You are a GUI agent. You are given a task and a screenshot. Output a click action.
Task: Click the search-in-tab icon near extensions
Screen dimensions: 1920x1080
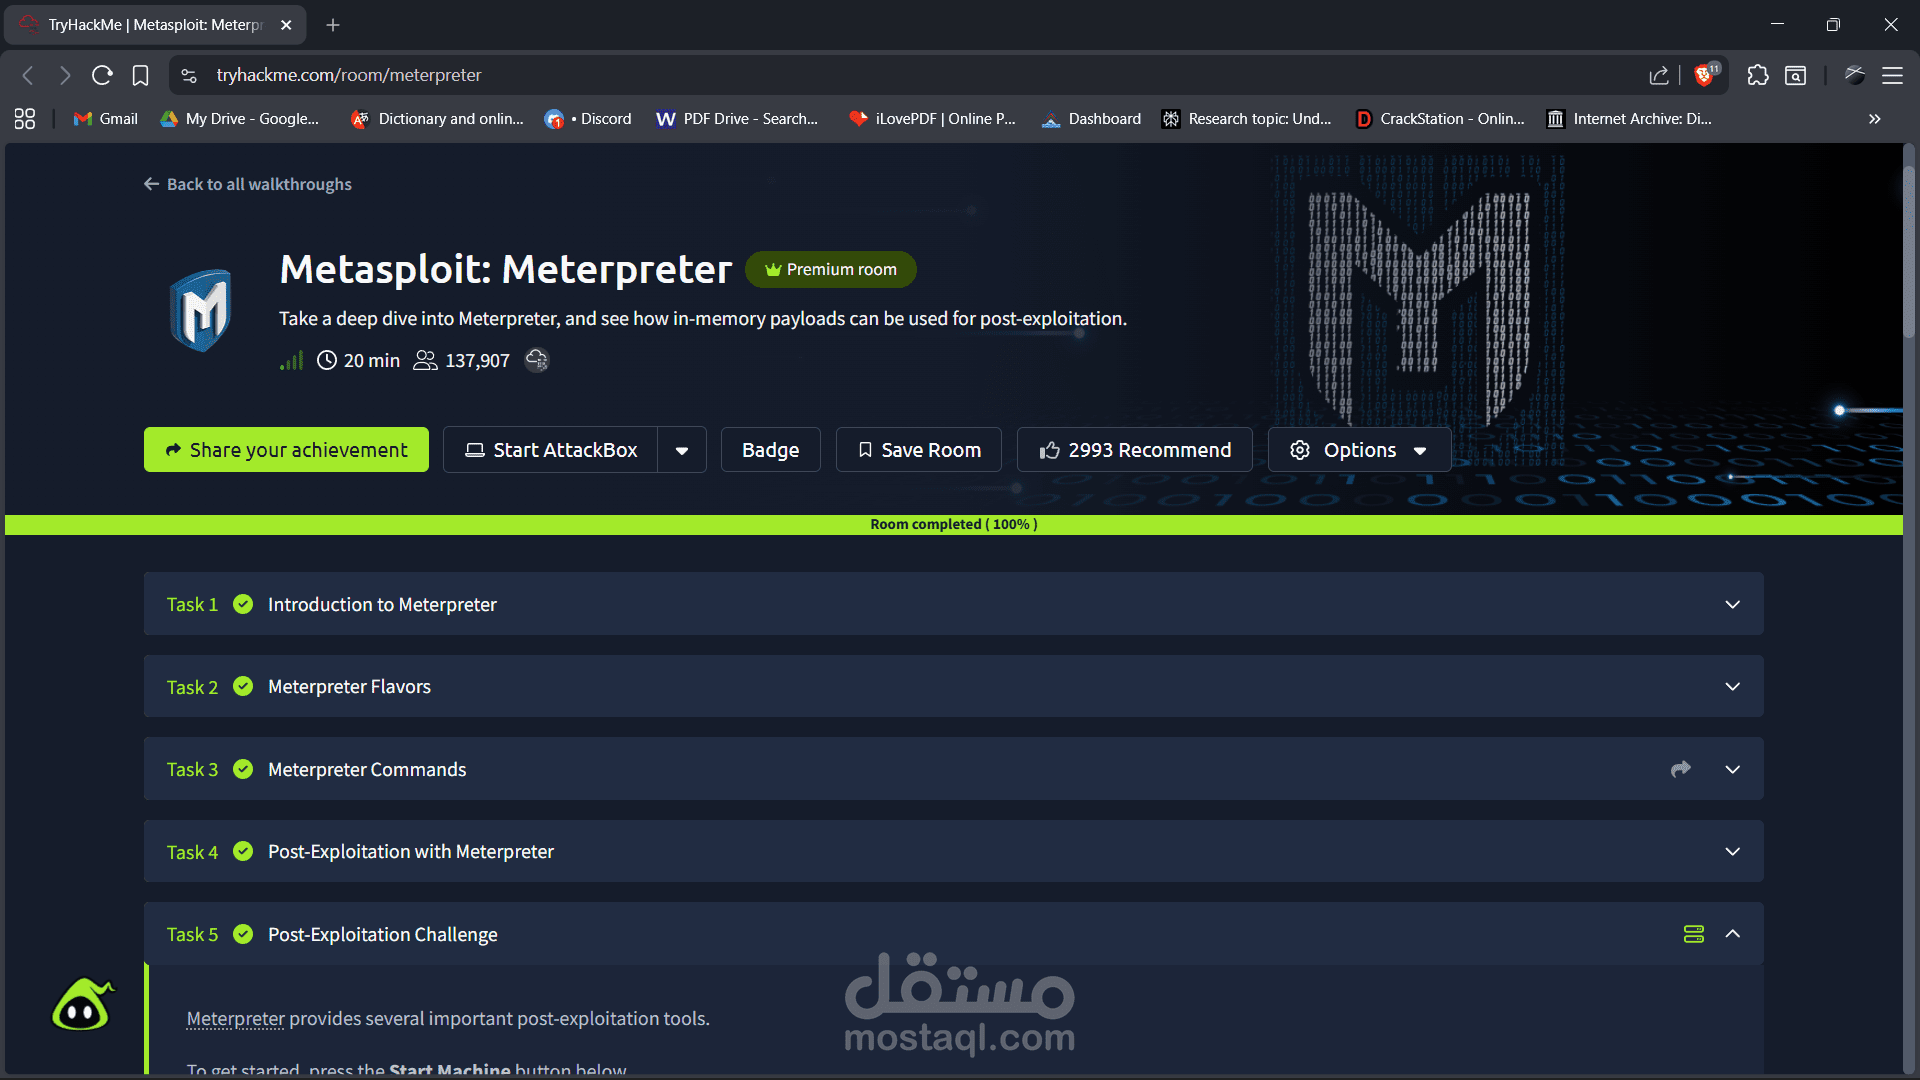tap(1795, 75)
